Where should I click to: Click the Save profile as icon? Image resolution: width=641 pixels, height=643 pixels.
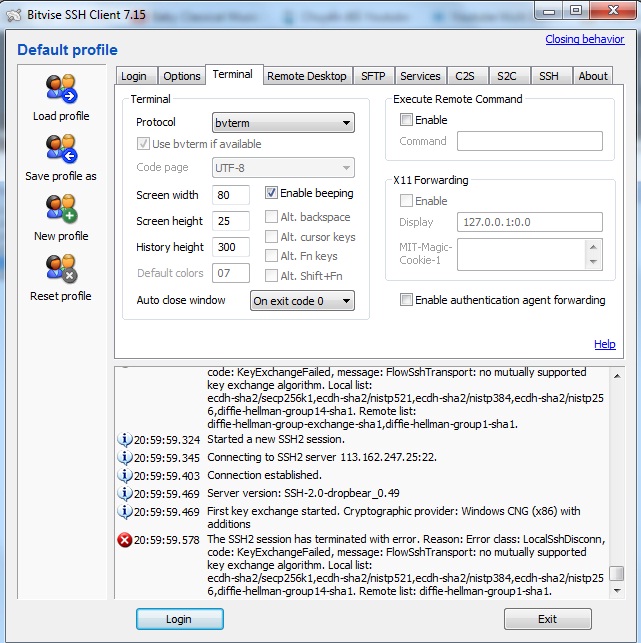coord(62,149)
